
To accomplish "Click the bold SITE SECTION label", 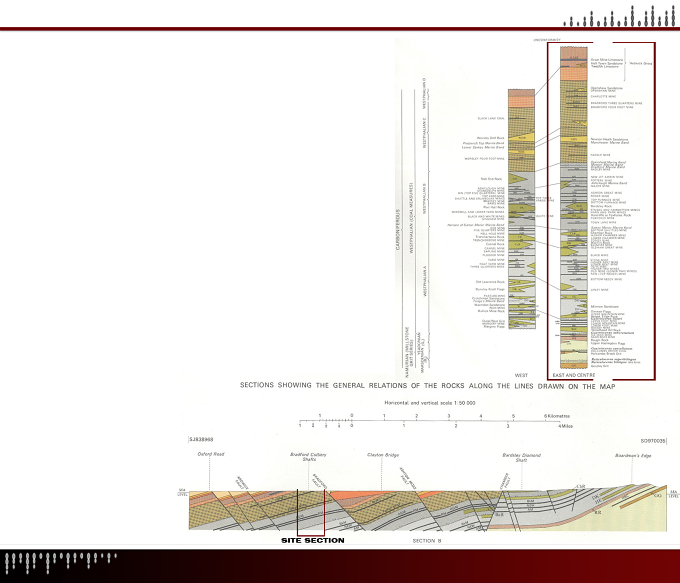I will (x=313, y=540).
